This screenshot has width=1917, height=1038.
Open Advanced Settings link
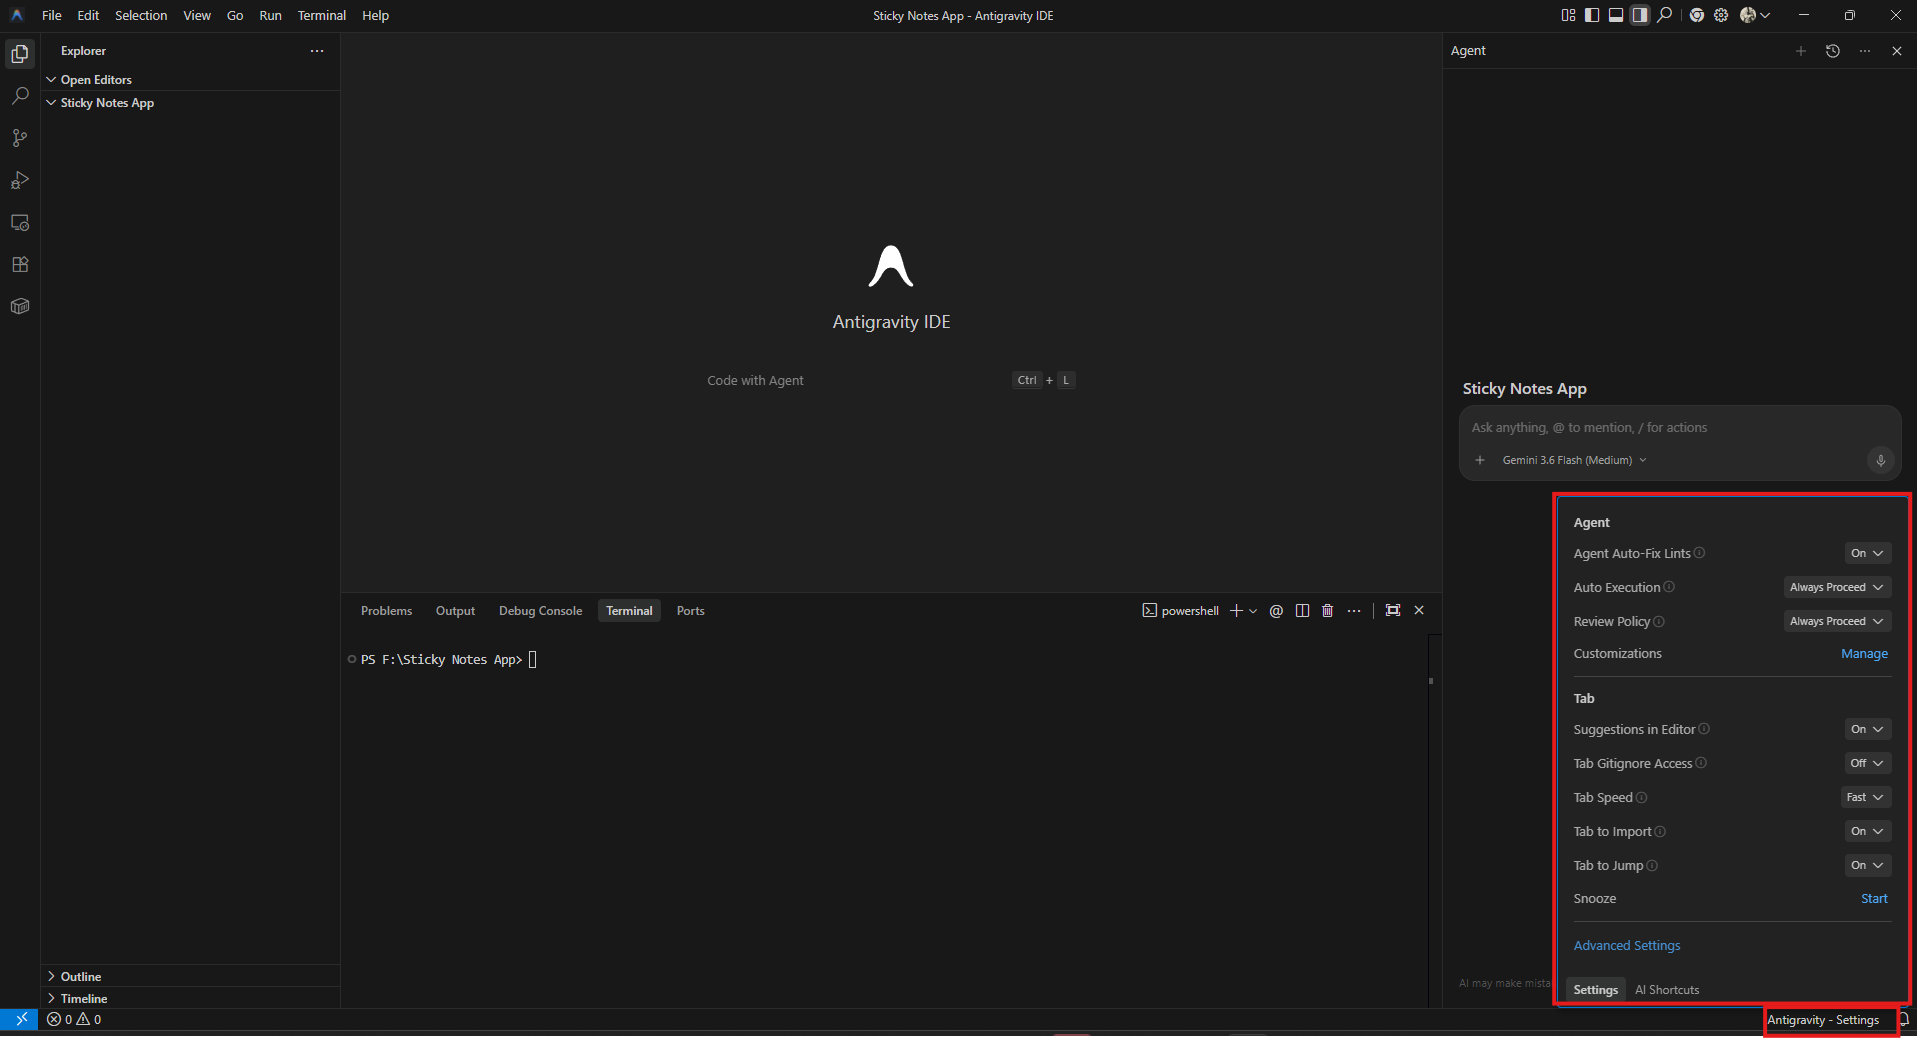coord(1627,945)
